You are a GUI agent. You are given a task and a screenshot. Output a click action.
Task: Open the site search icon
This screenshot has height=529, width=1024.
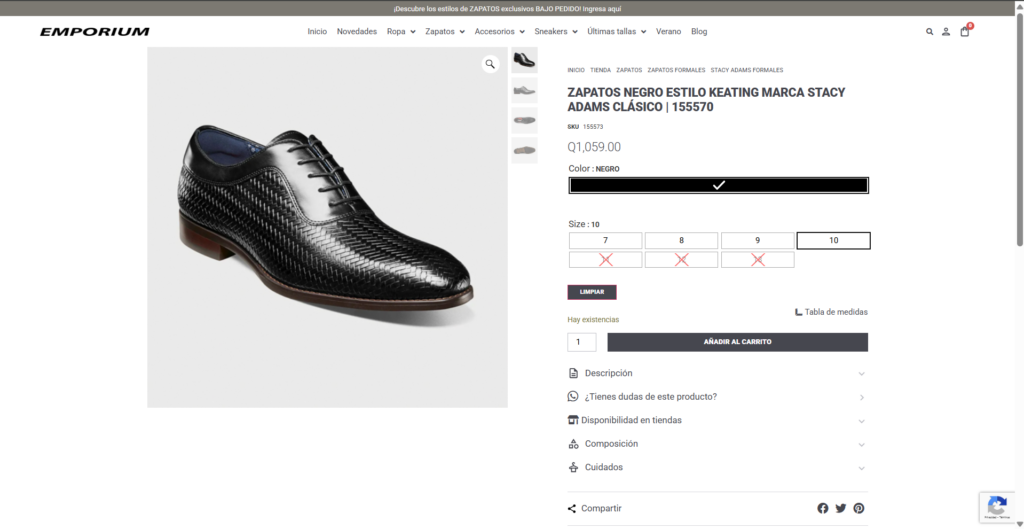pyautogui.click(x=929, y=31)
